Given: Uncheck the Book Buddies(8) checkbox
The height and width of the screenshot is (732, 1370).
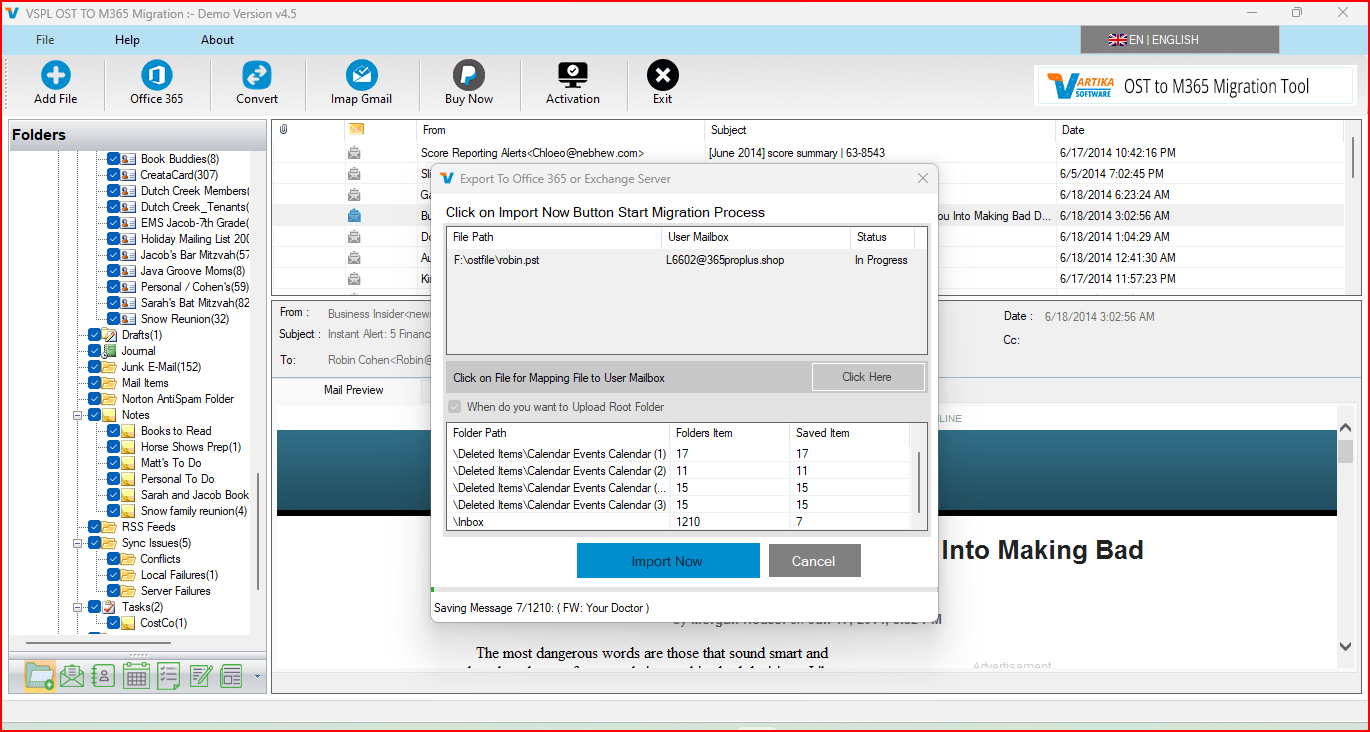Looking at the screenshot, I should (x=113, y=159).
